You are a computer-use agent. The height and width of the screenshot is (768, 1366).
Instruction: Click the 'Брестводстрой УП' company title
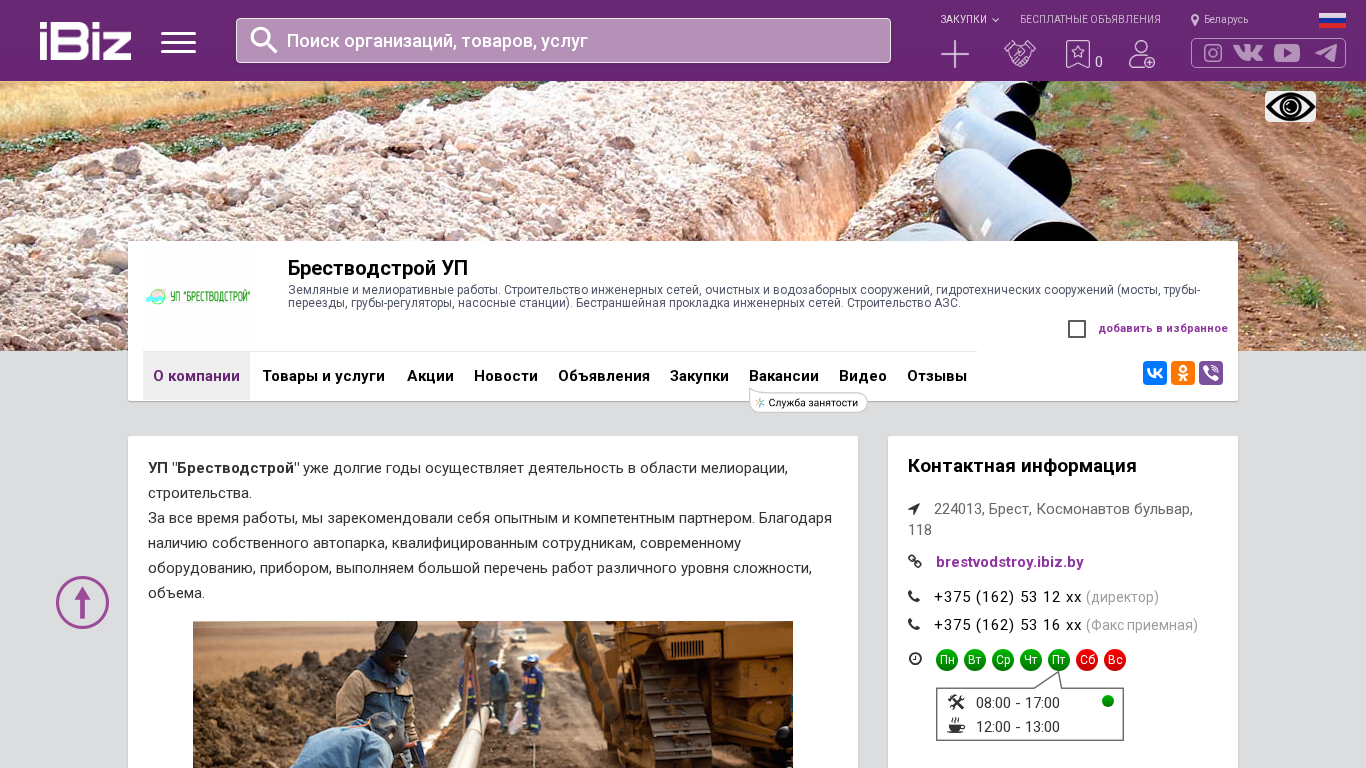tap(378, 268)
